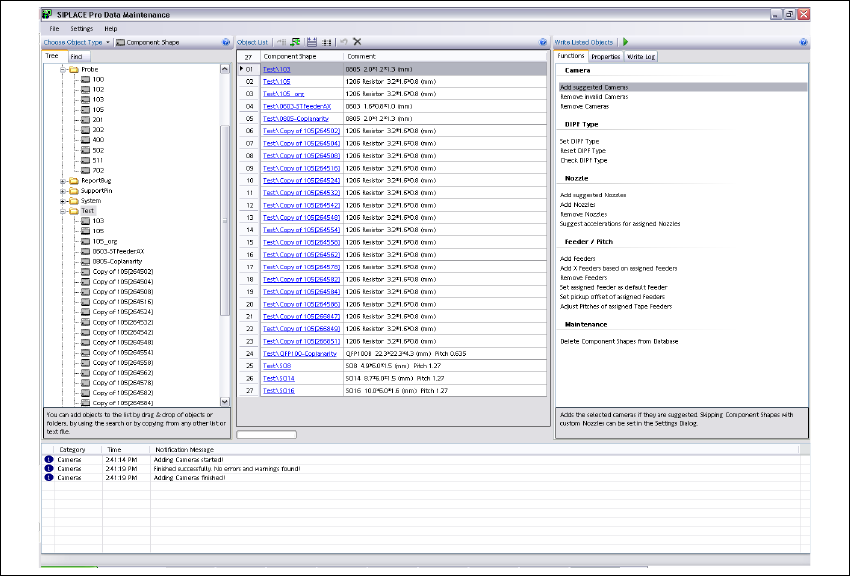
Task: Select component shape 502 icon under Probe folder
Action: point(85,150)
